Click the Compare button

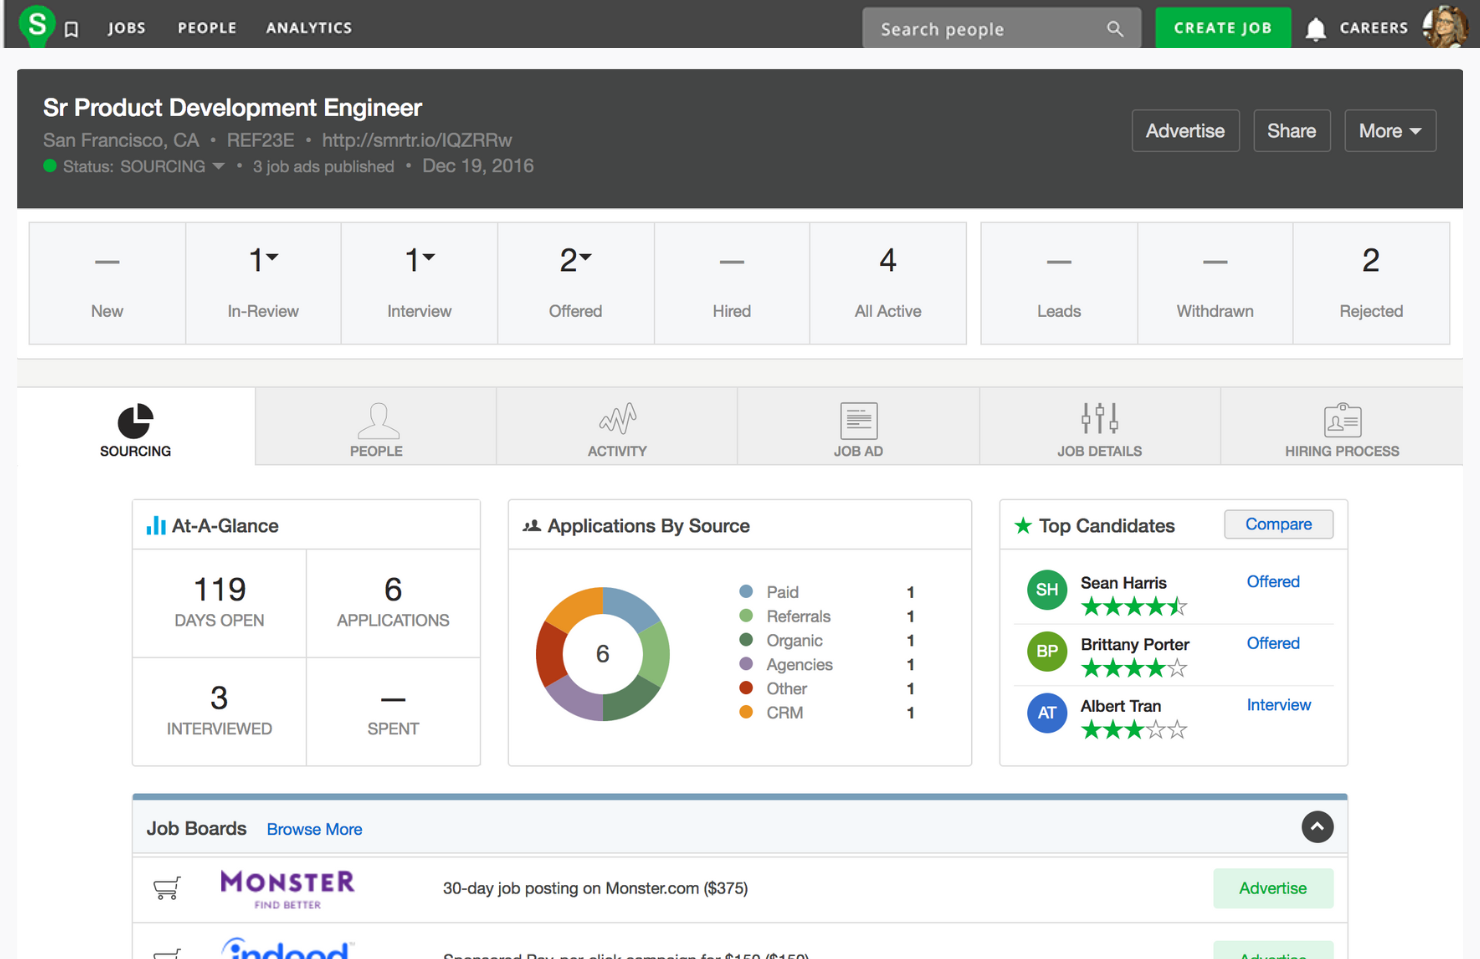click(x=1278, y=524)
